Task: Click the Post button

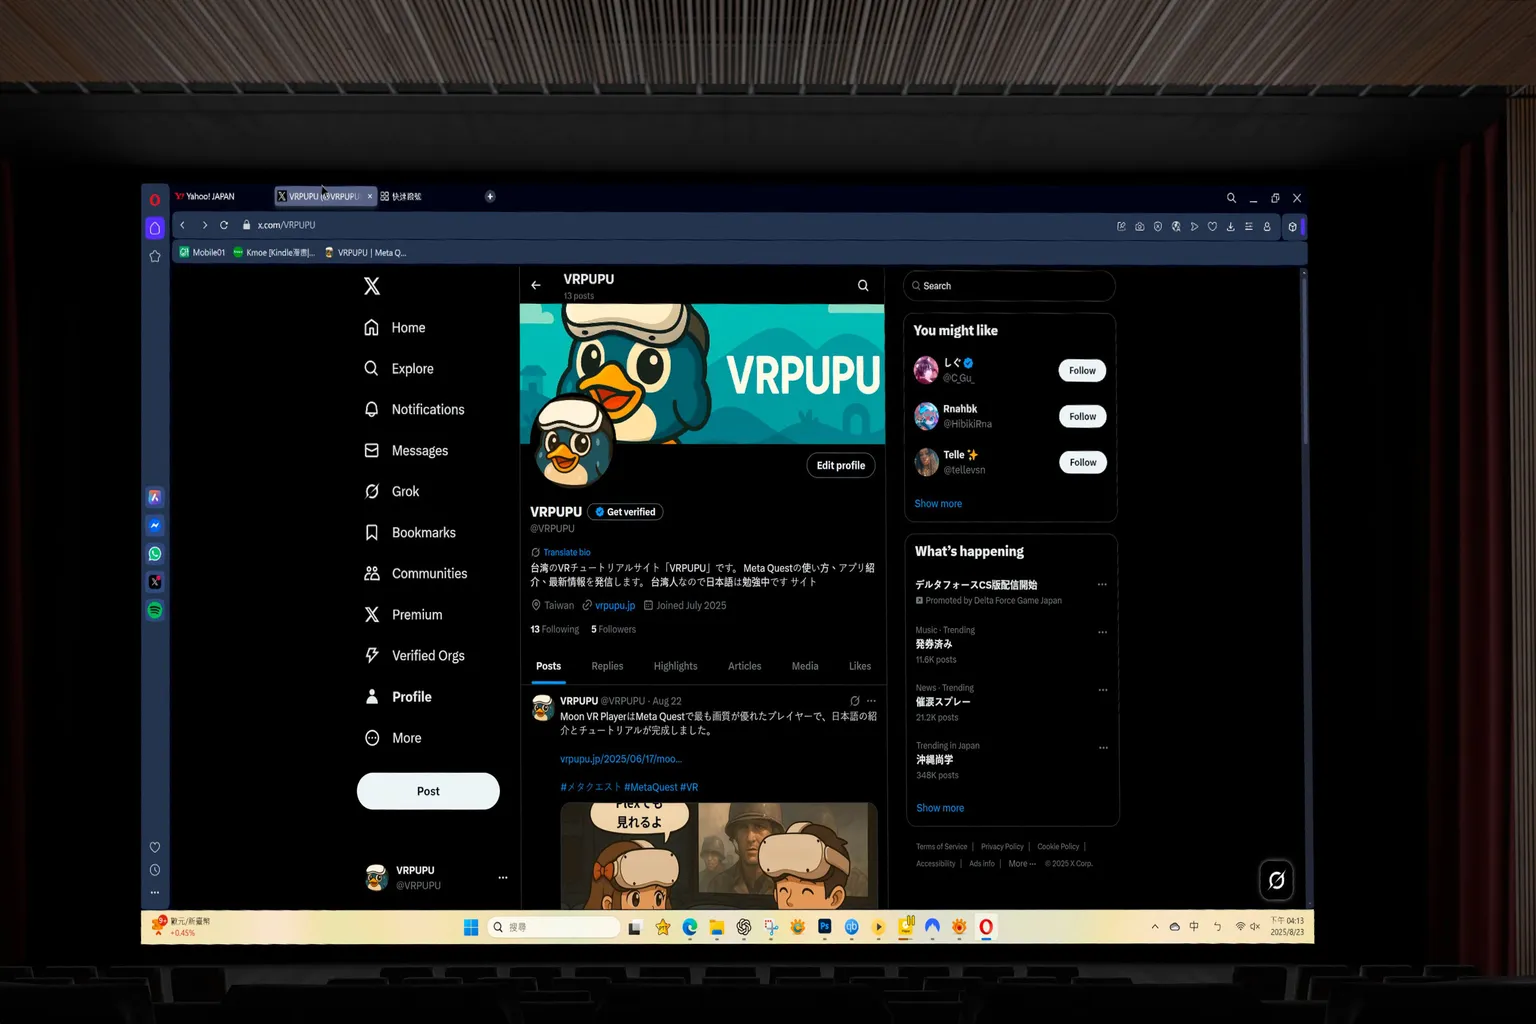Action: click(428, 791)
